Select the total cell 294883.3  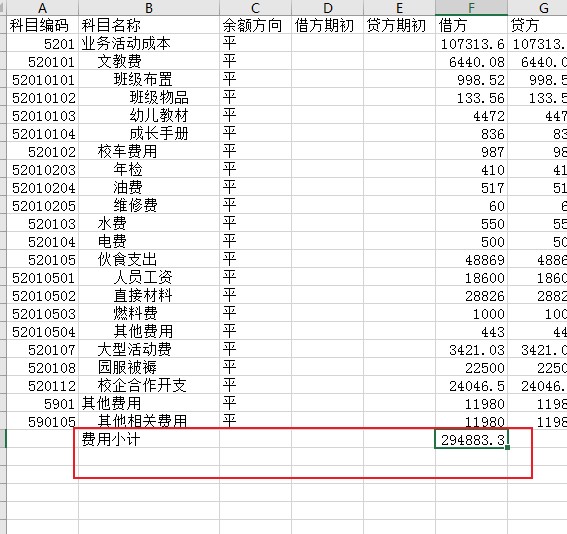pyautogui.click(x=471, y=439)
